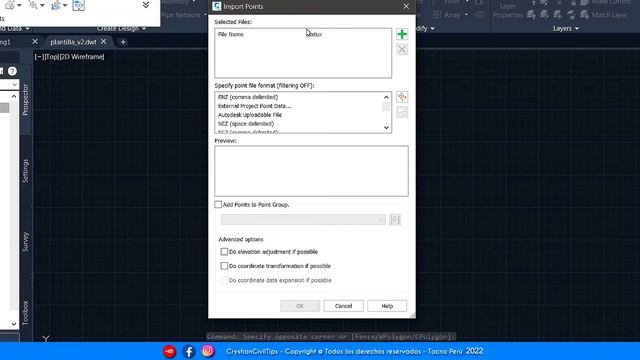Screen dimensions: 640x360
Task: Check Do coordinate transformation if possible
Action: [x=224, y=266]
